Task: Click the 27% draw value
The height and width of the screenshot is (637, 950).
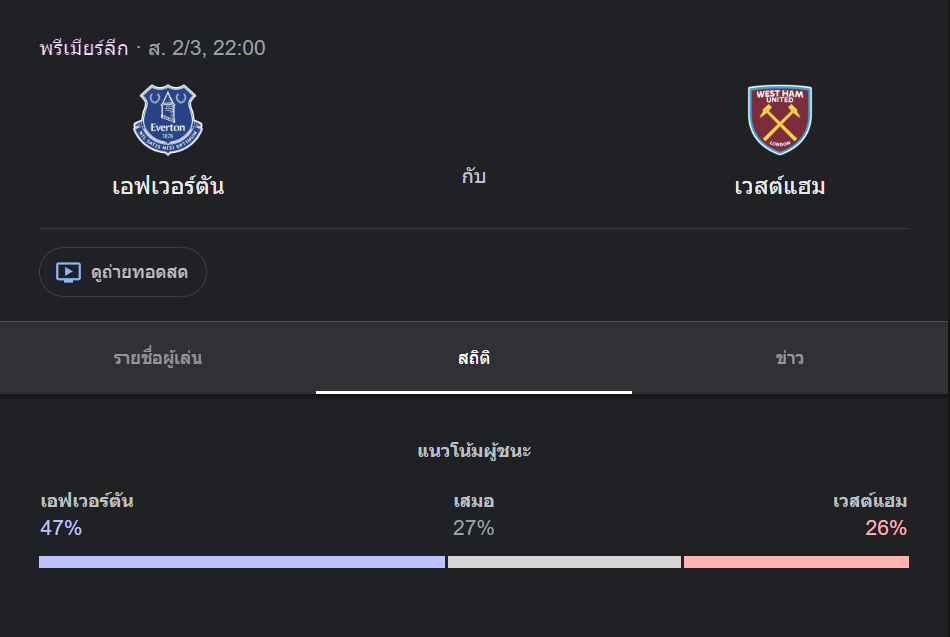Action: click(473, 528)
